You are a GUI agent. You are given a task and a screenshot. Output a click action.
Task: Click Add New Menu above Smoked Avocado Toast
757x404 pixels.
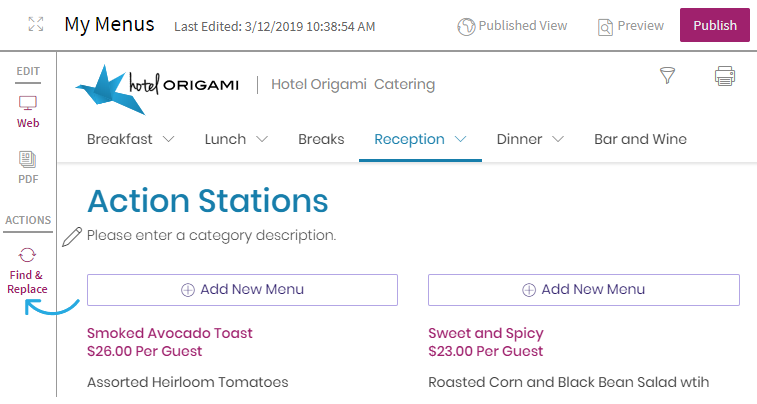[x=242, y=290]
